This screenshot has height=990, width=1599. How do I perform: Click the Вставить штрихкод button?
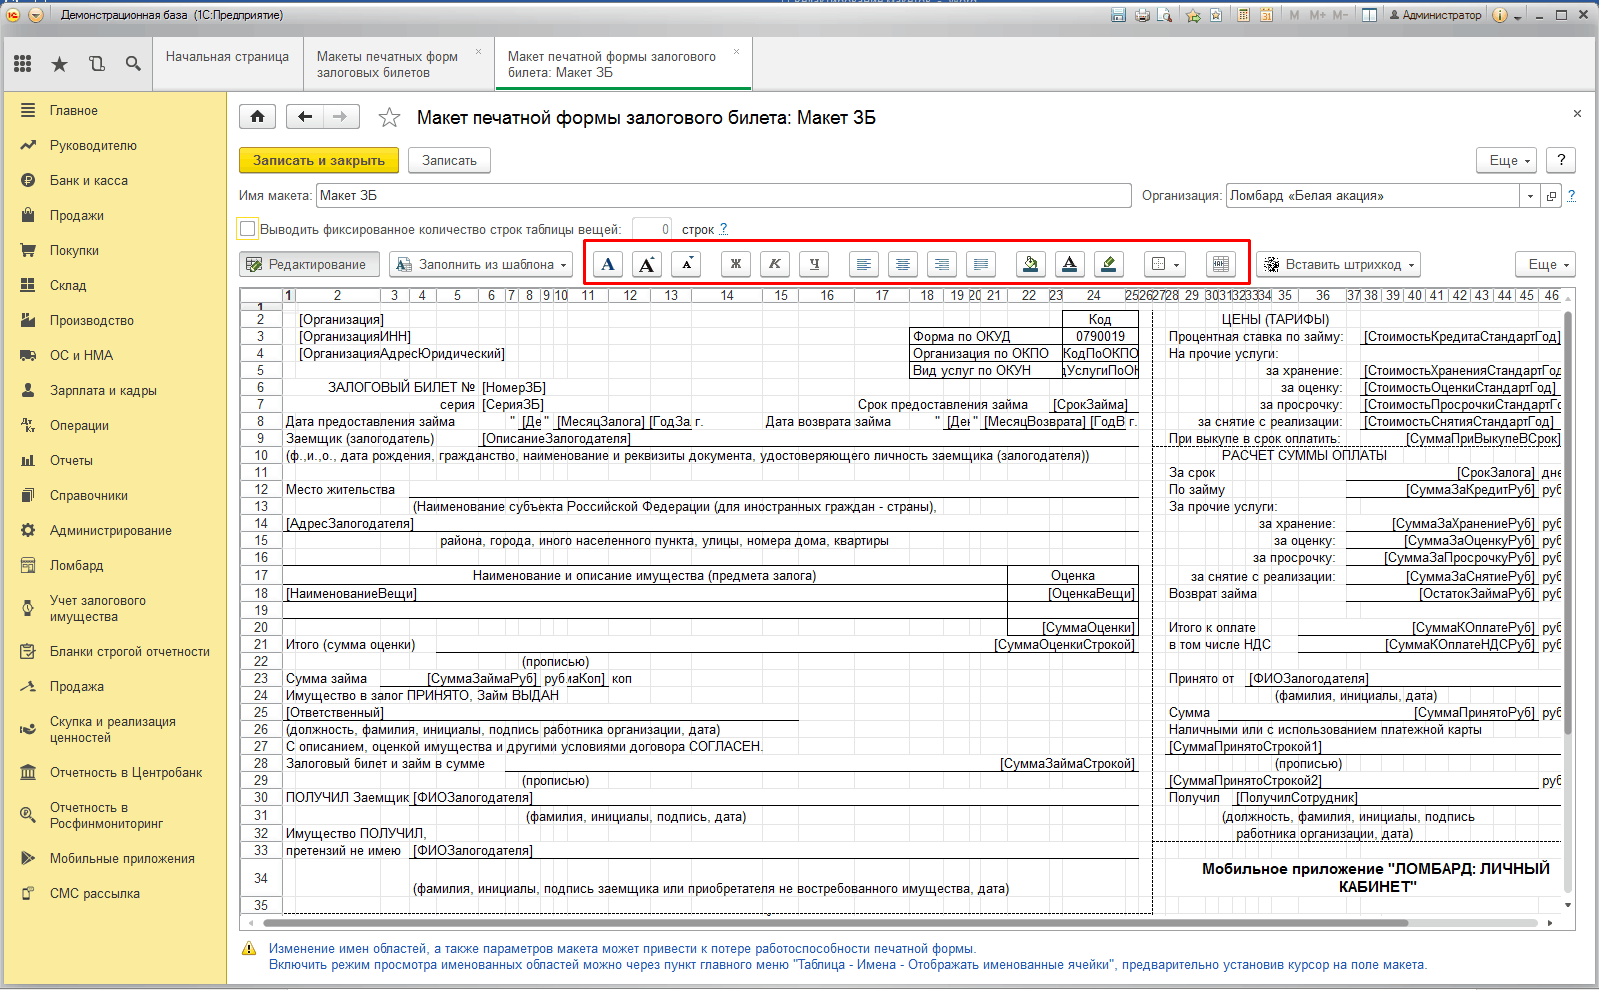(1338, 264)
